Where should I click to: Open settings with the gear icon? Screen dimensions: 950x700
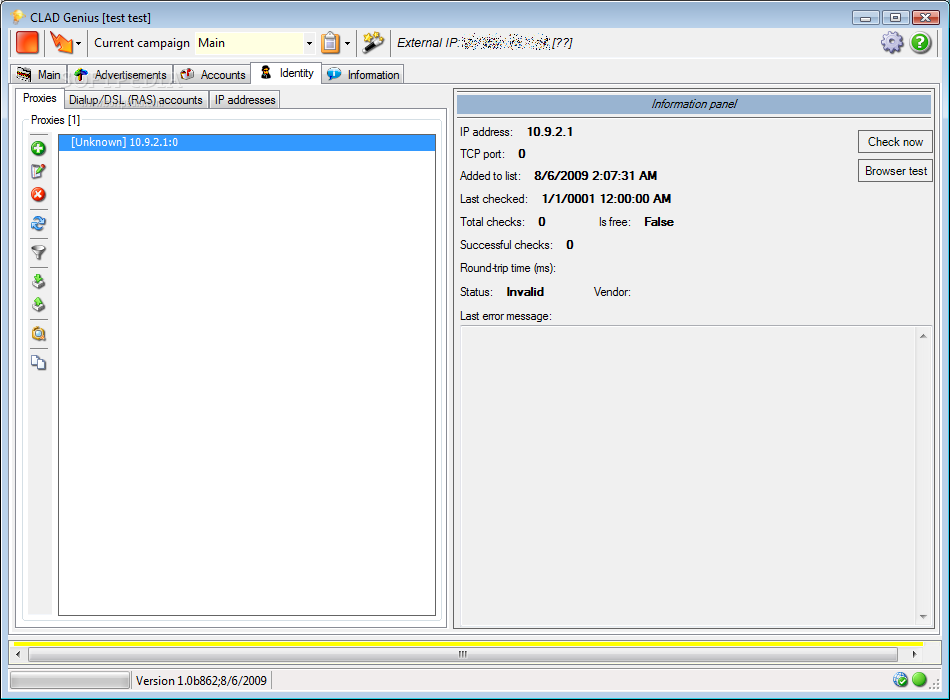[x=892, y=42]
